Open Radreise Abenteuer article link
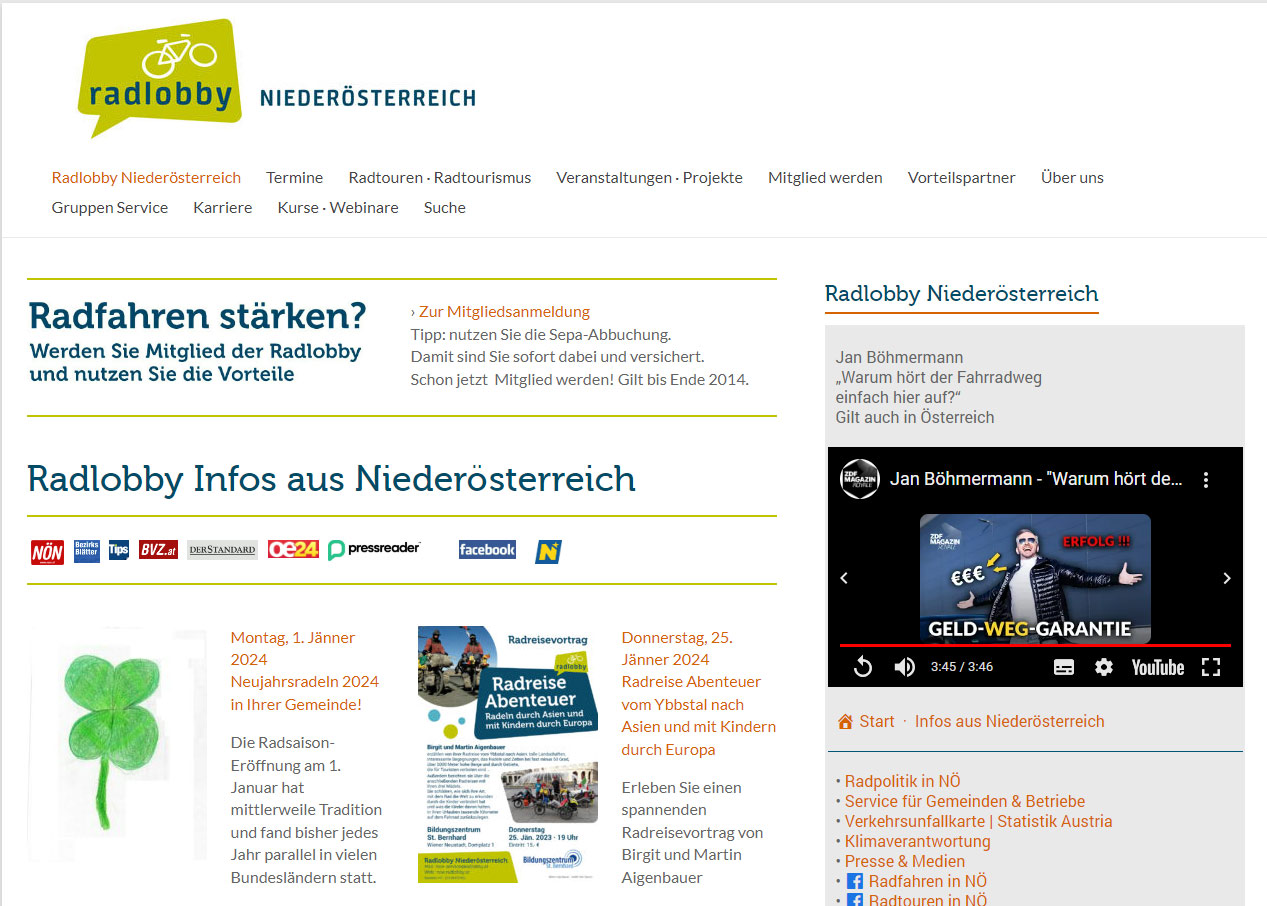The width and height of the screenshot is (1267, 906). click(698, 715)
